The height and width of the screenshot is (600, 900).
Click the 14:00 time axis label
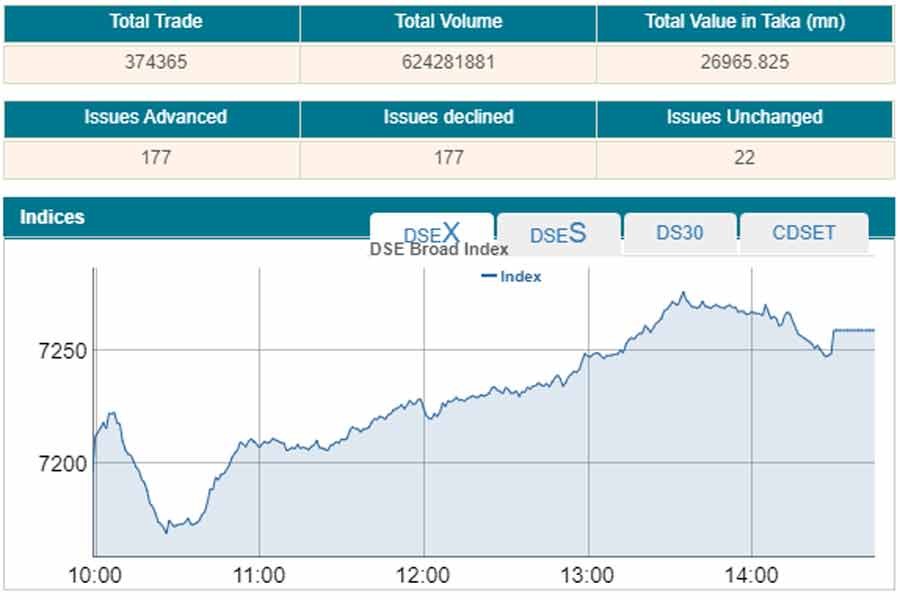[751, 576]
